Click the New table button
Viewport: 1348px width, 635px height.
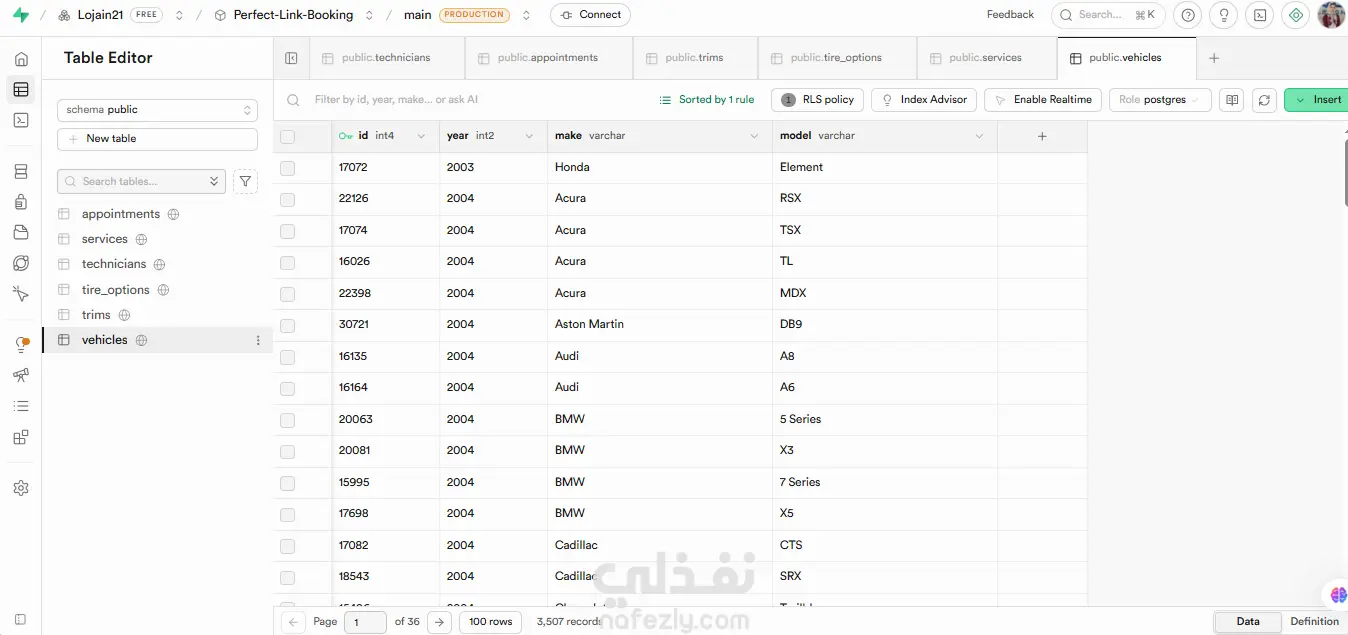(157, 139)
